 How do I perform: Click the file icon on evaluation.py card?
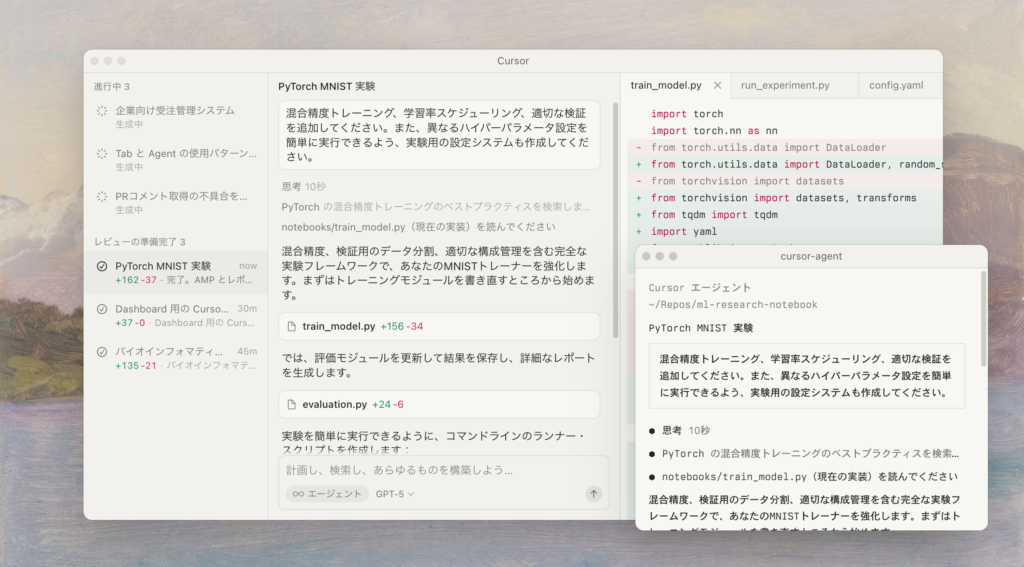[292, 404]
